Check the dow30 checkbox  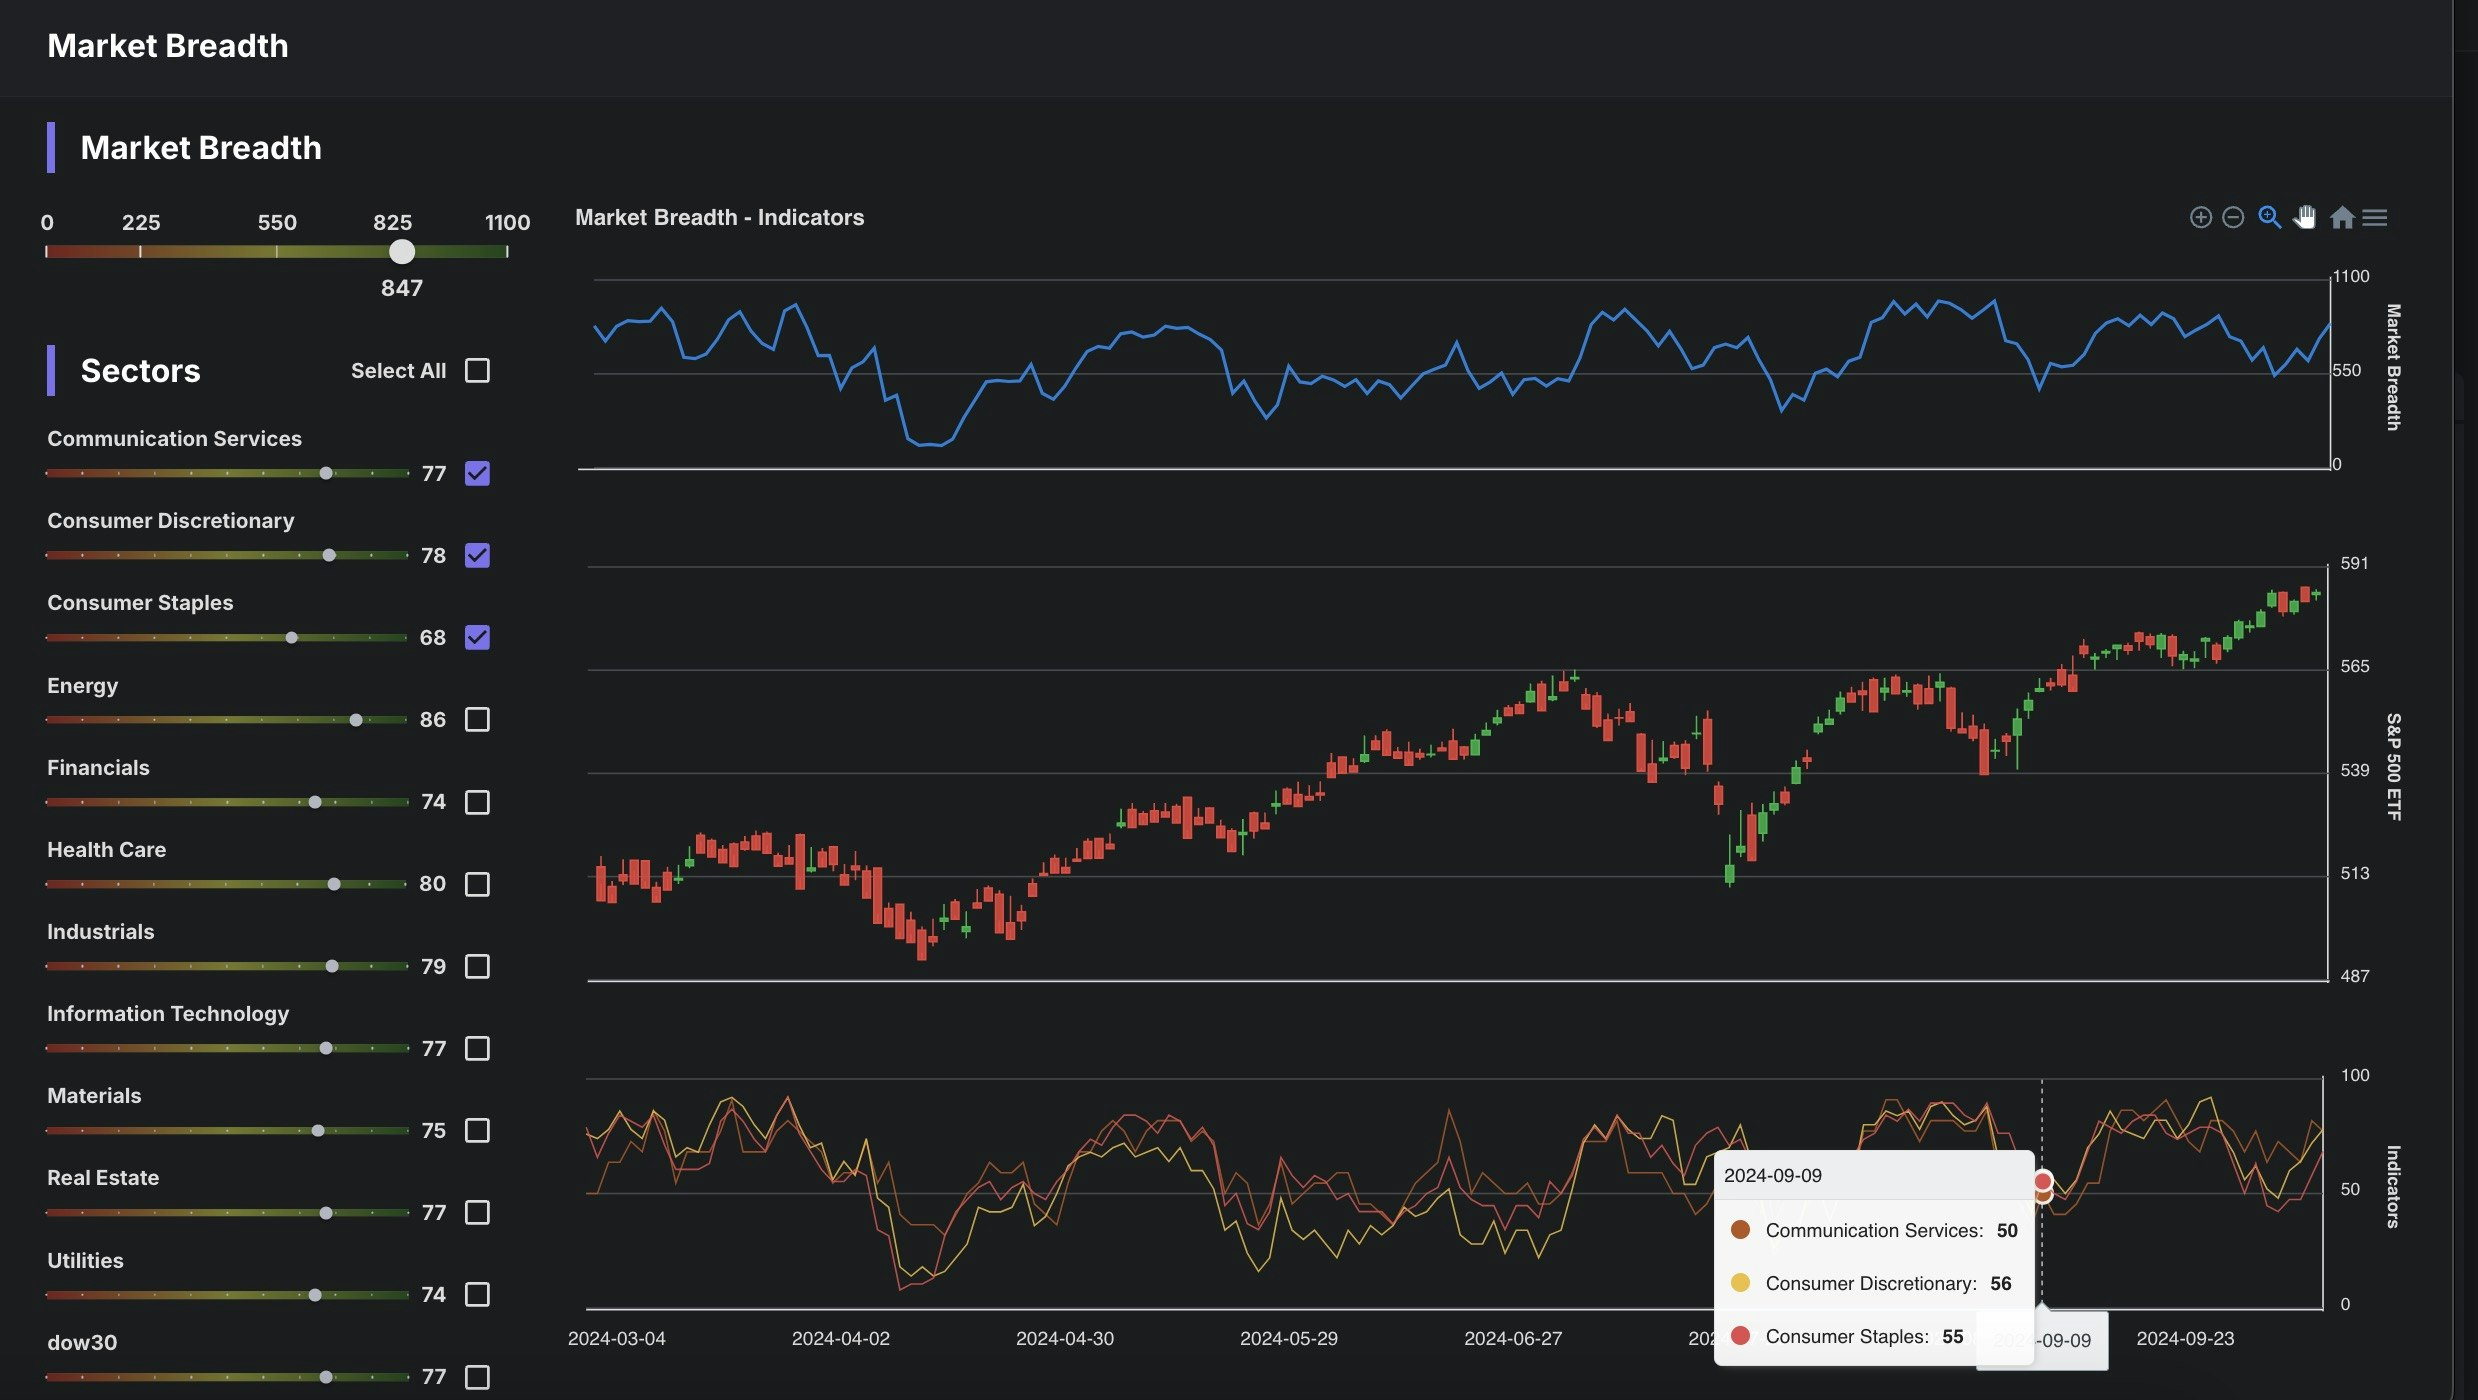click(477, 1377)
